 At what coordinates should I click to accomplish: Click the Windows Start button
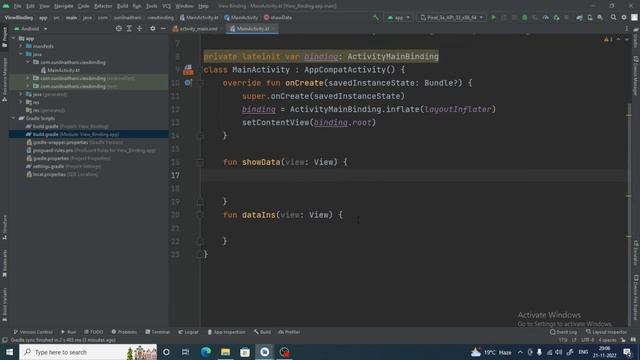[x=9, y=352]
